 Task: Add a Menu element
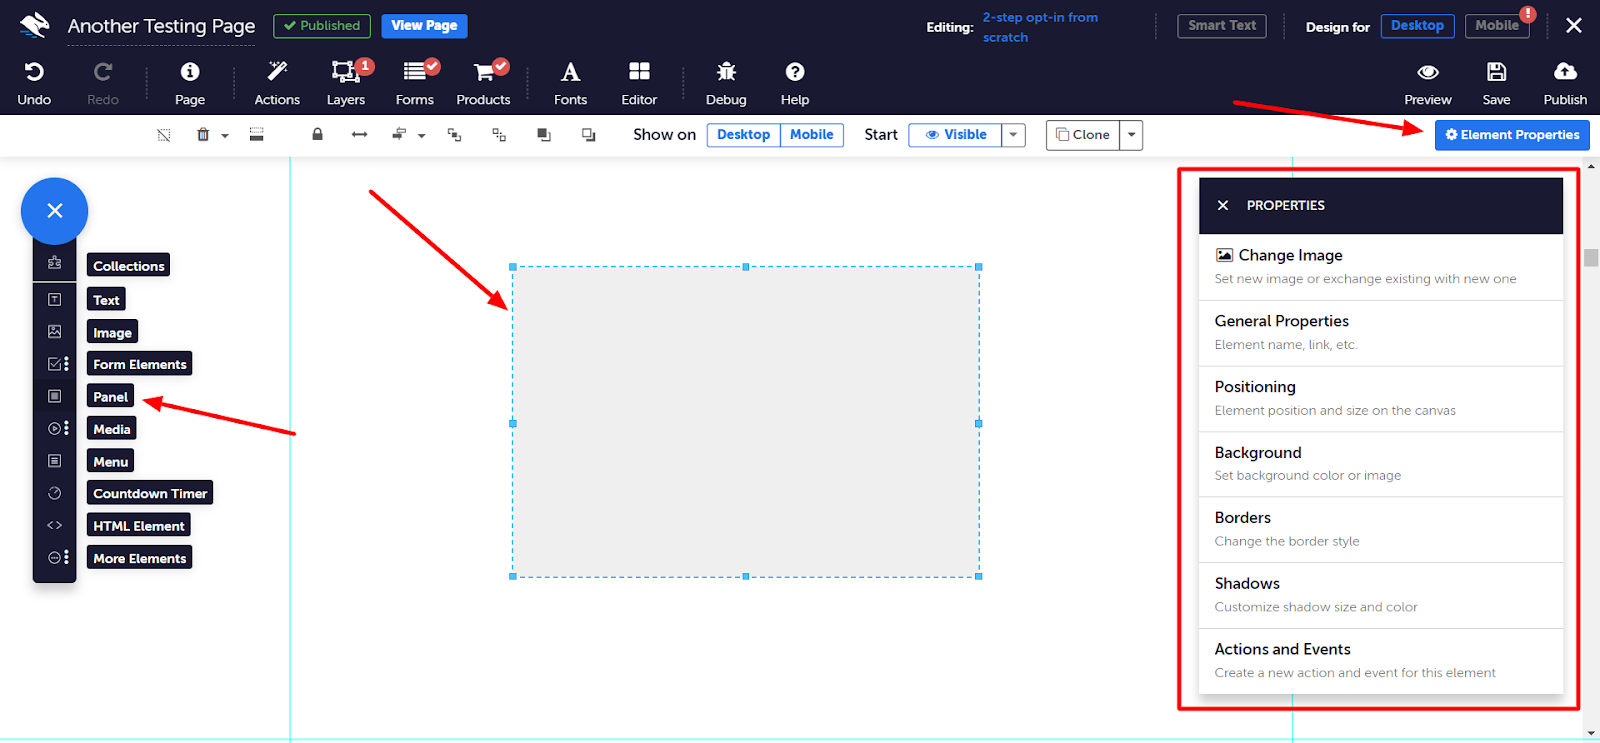pyautogui.click(x=110, y=462)
